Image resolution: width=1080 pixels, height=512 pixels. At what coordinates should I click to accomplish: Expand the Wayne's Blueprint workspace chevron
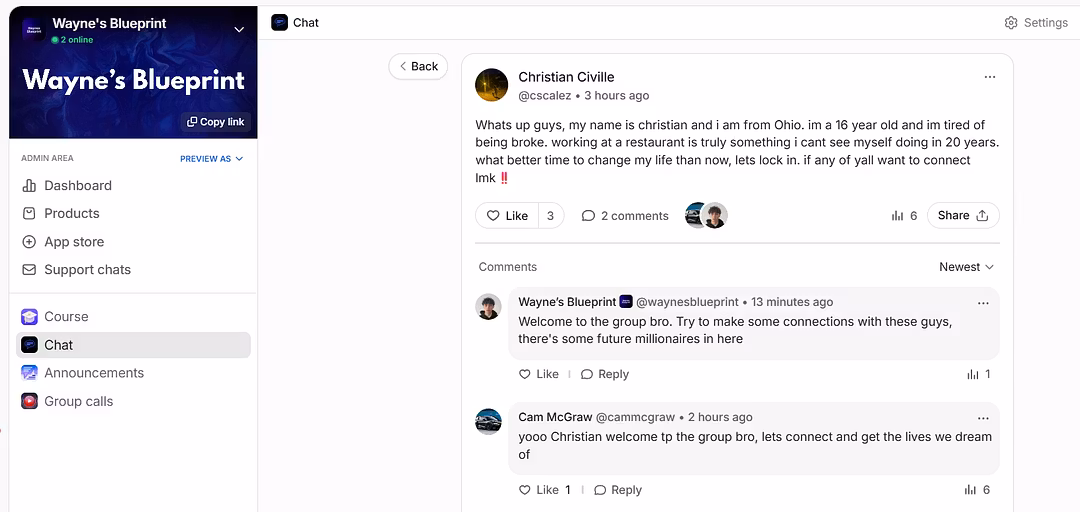[239, 30]
